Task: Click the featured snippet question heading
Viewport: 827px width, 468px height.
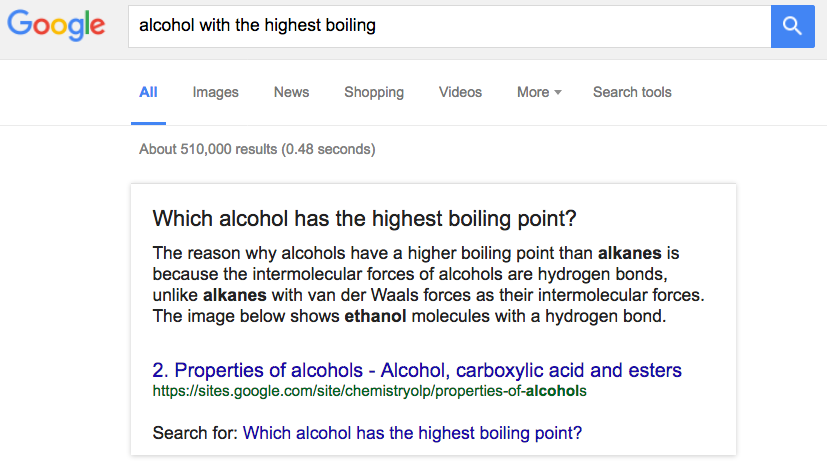Action: [x=365, y=218]
